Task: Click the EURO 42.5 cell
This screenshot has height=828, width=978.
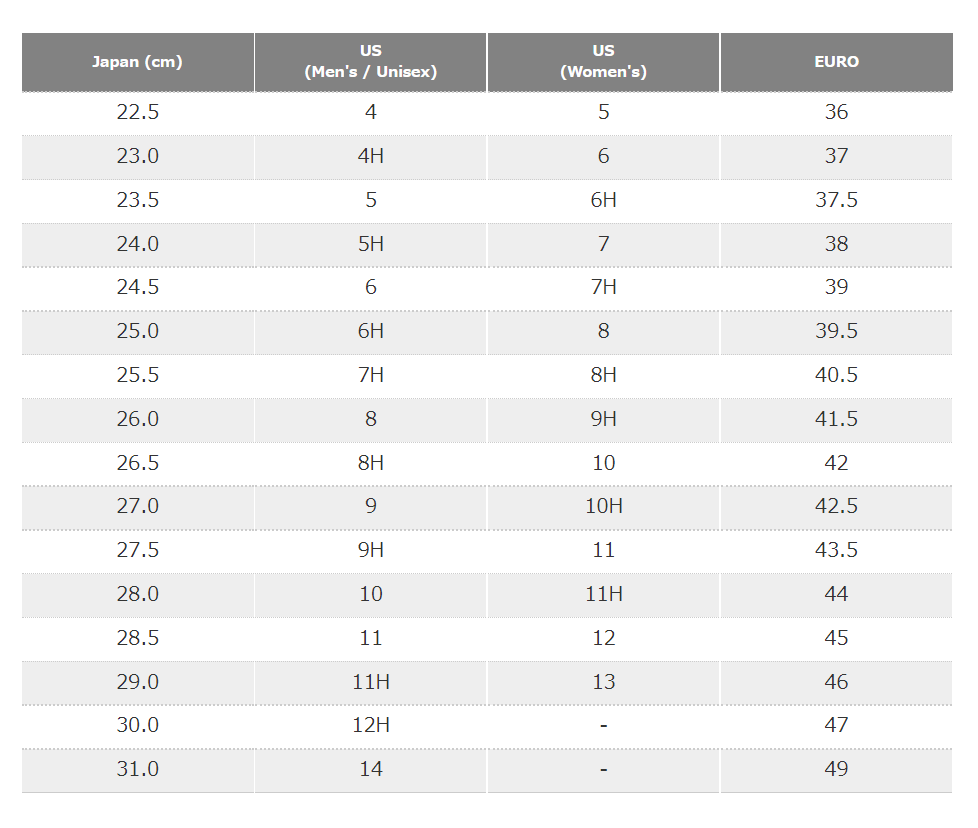Action: tap(836, 507)
